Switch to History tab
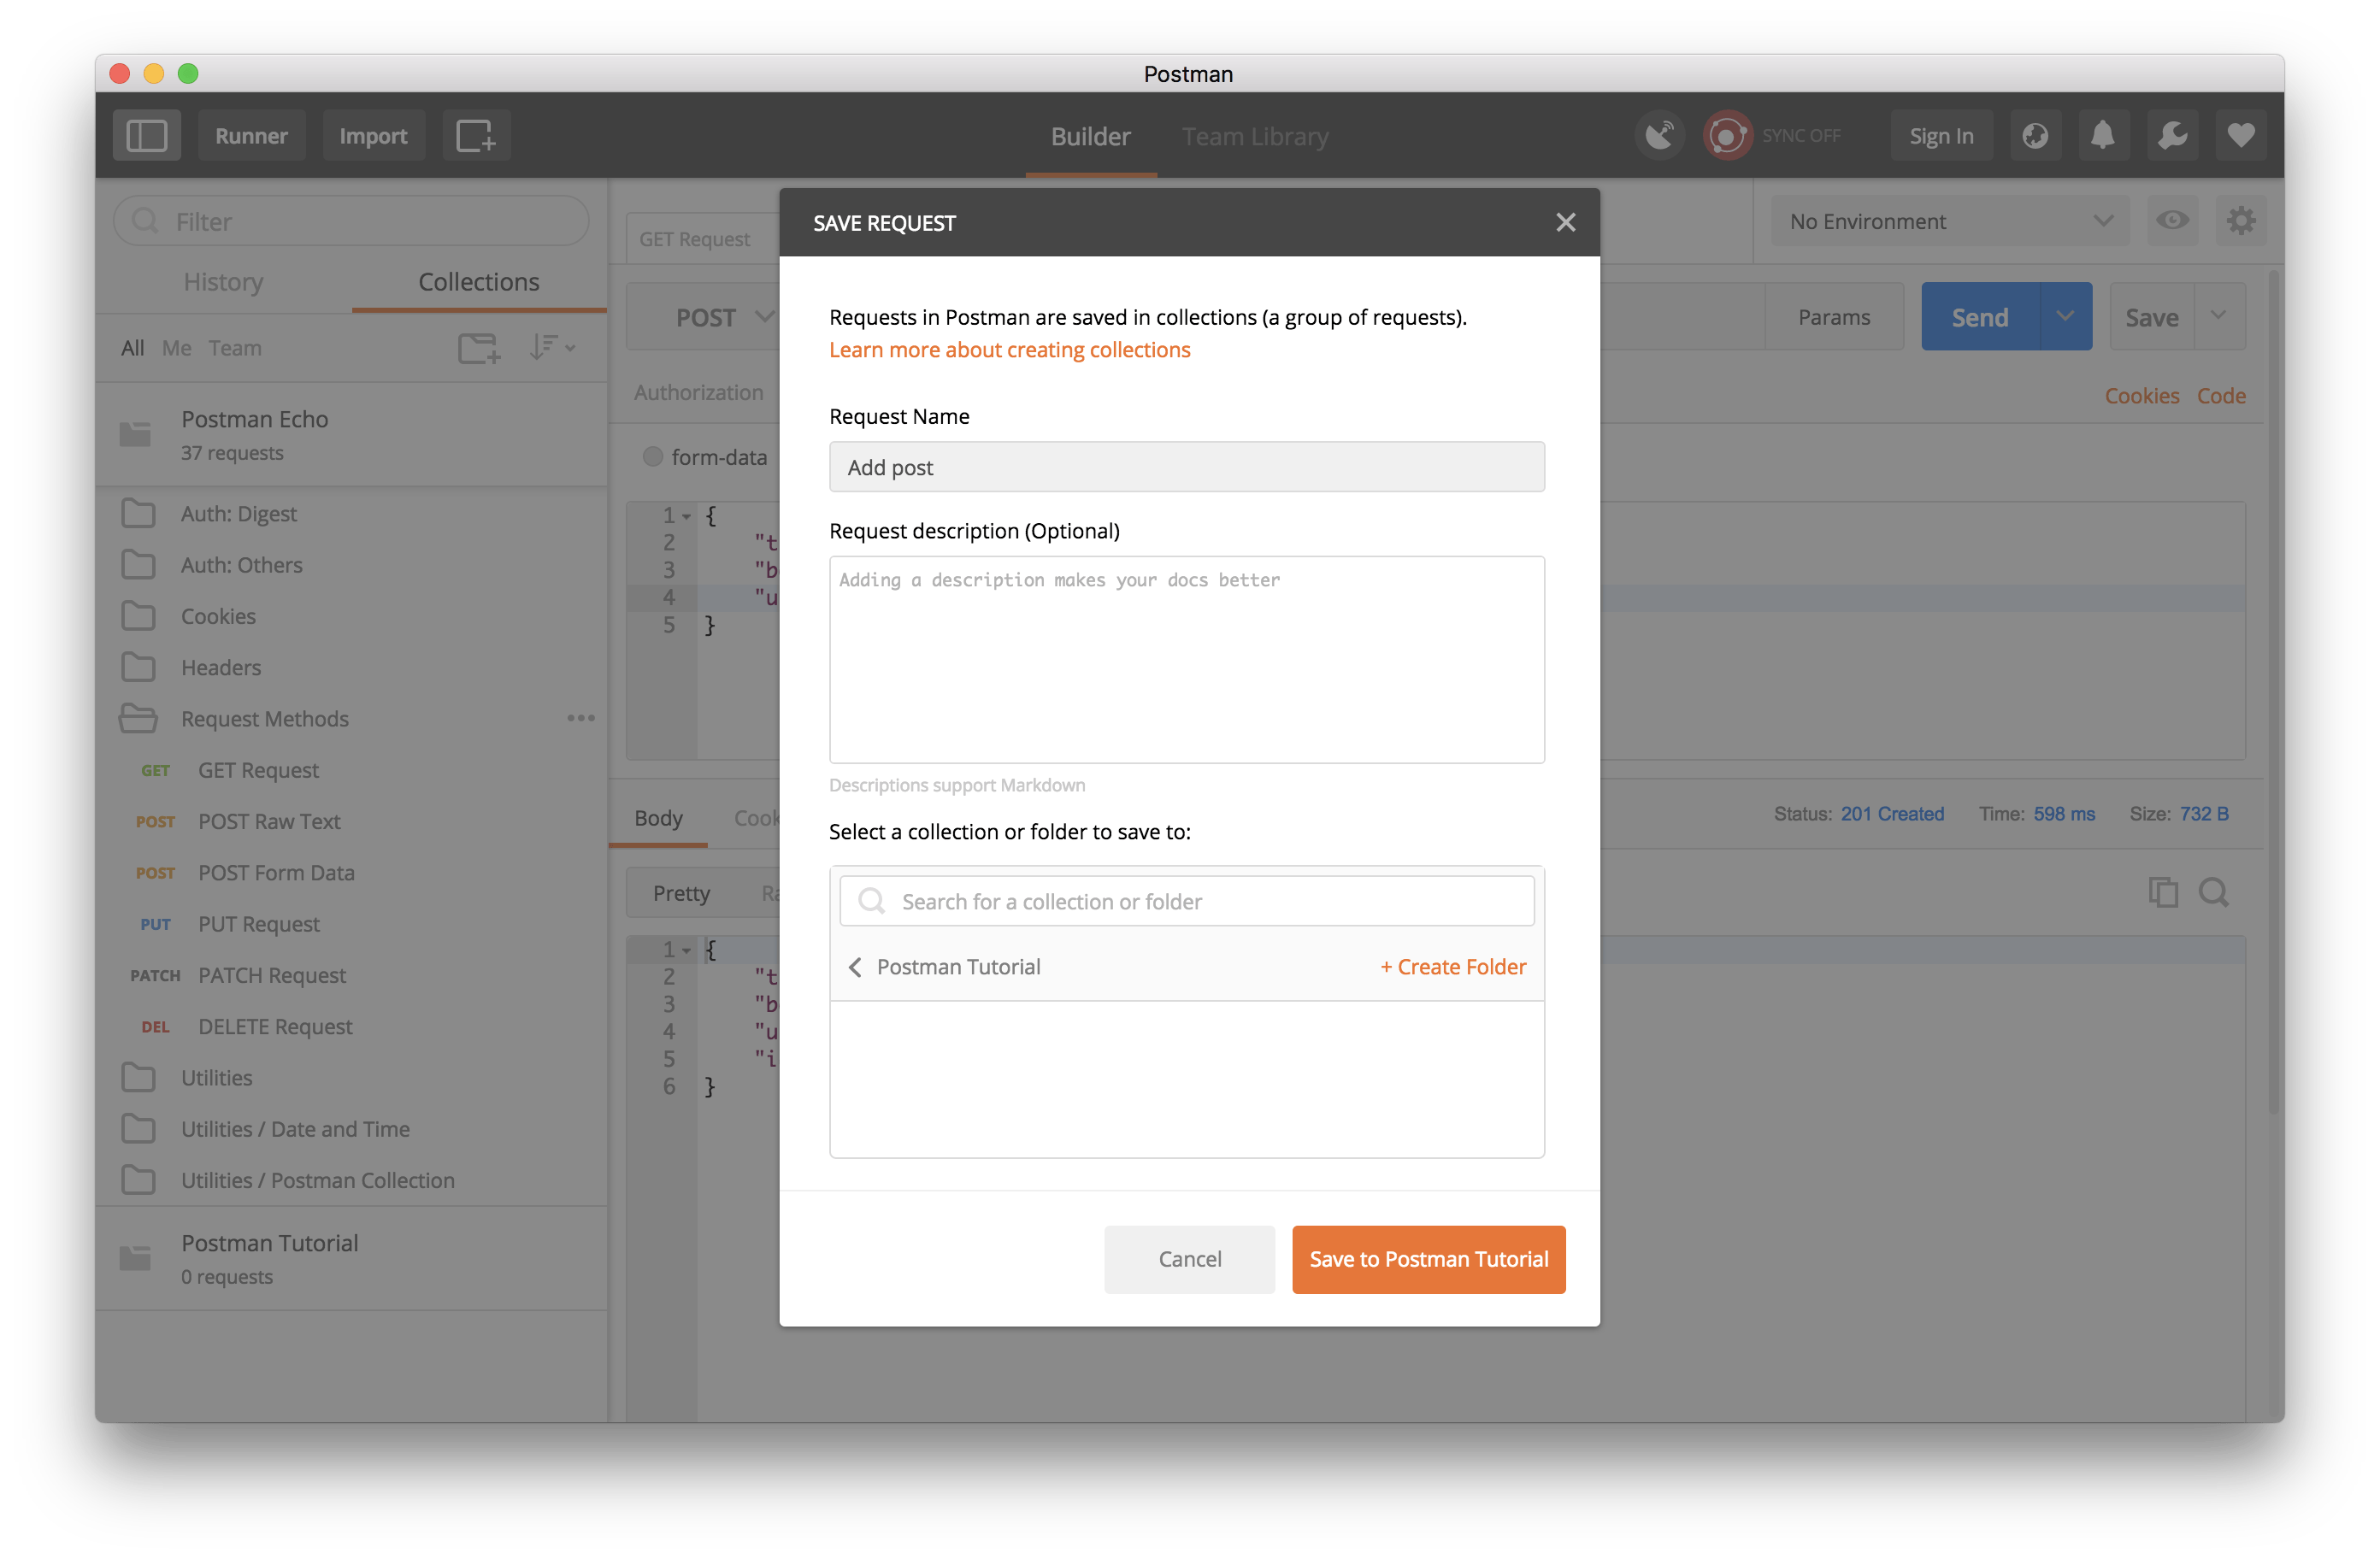 point(223,282)
